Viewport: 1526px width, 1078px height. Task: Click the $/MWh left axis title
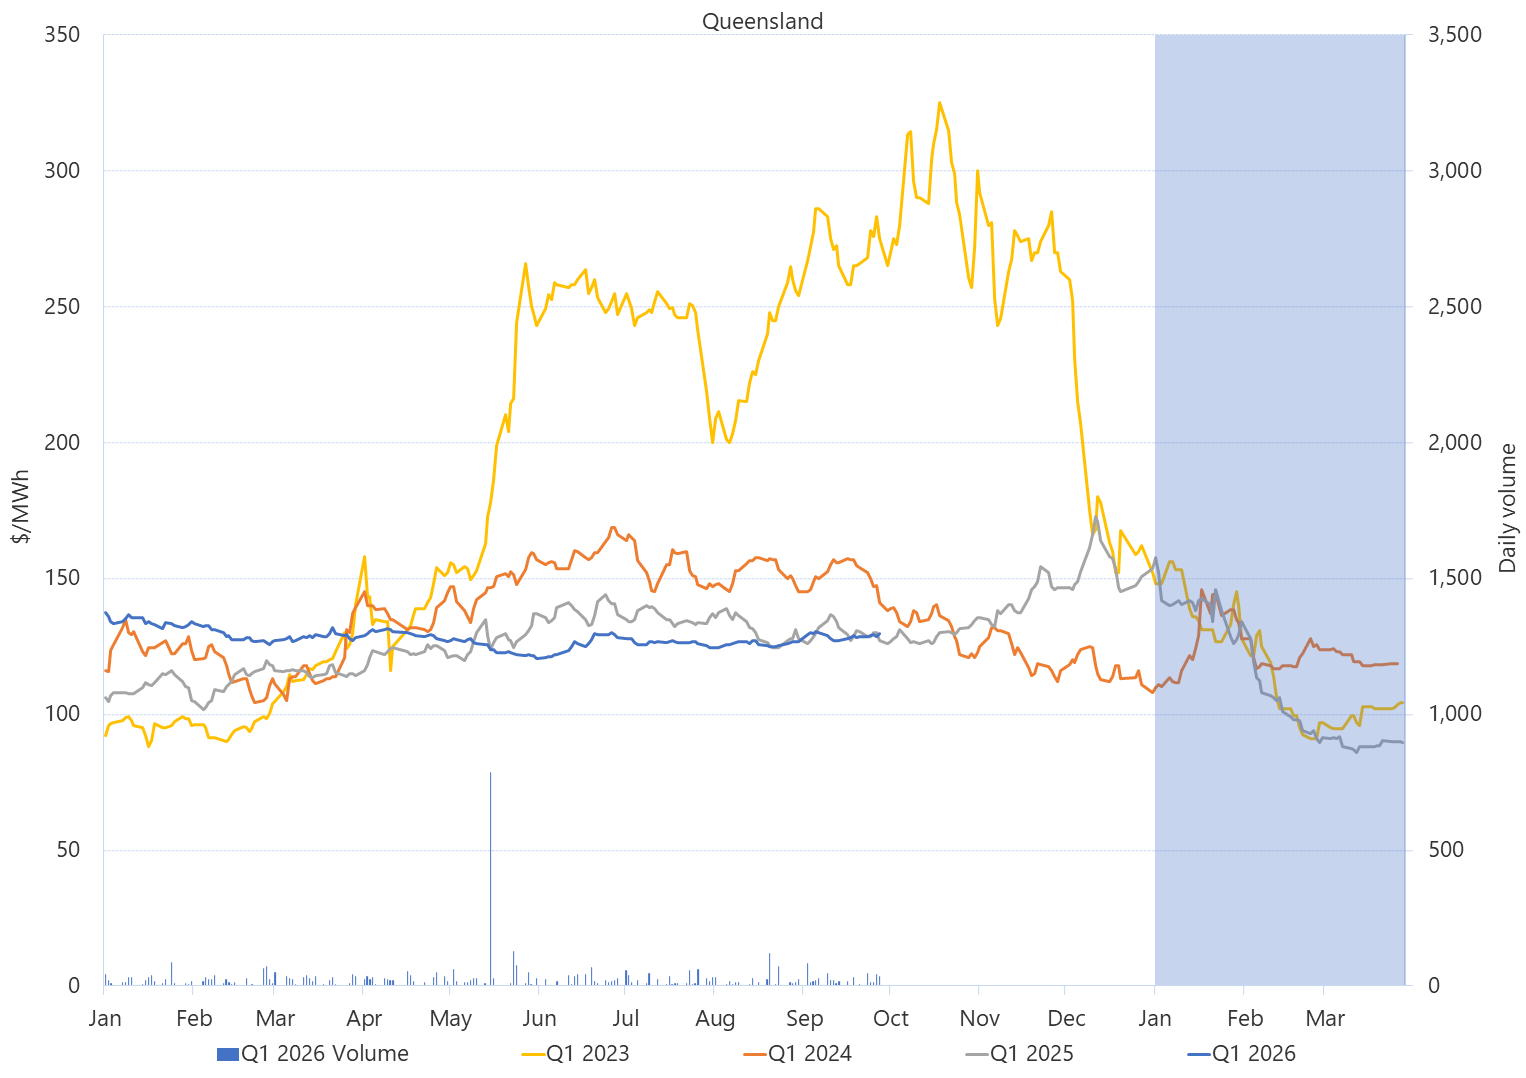point(21,507)
